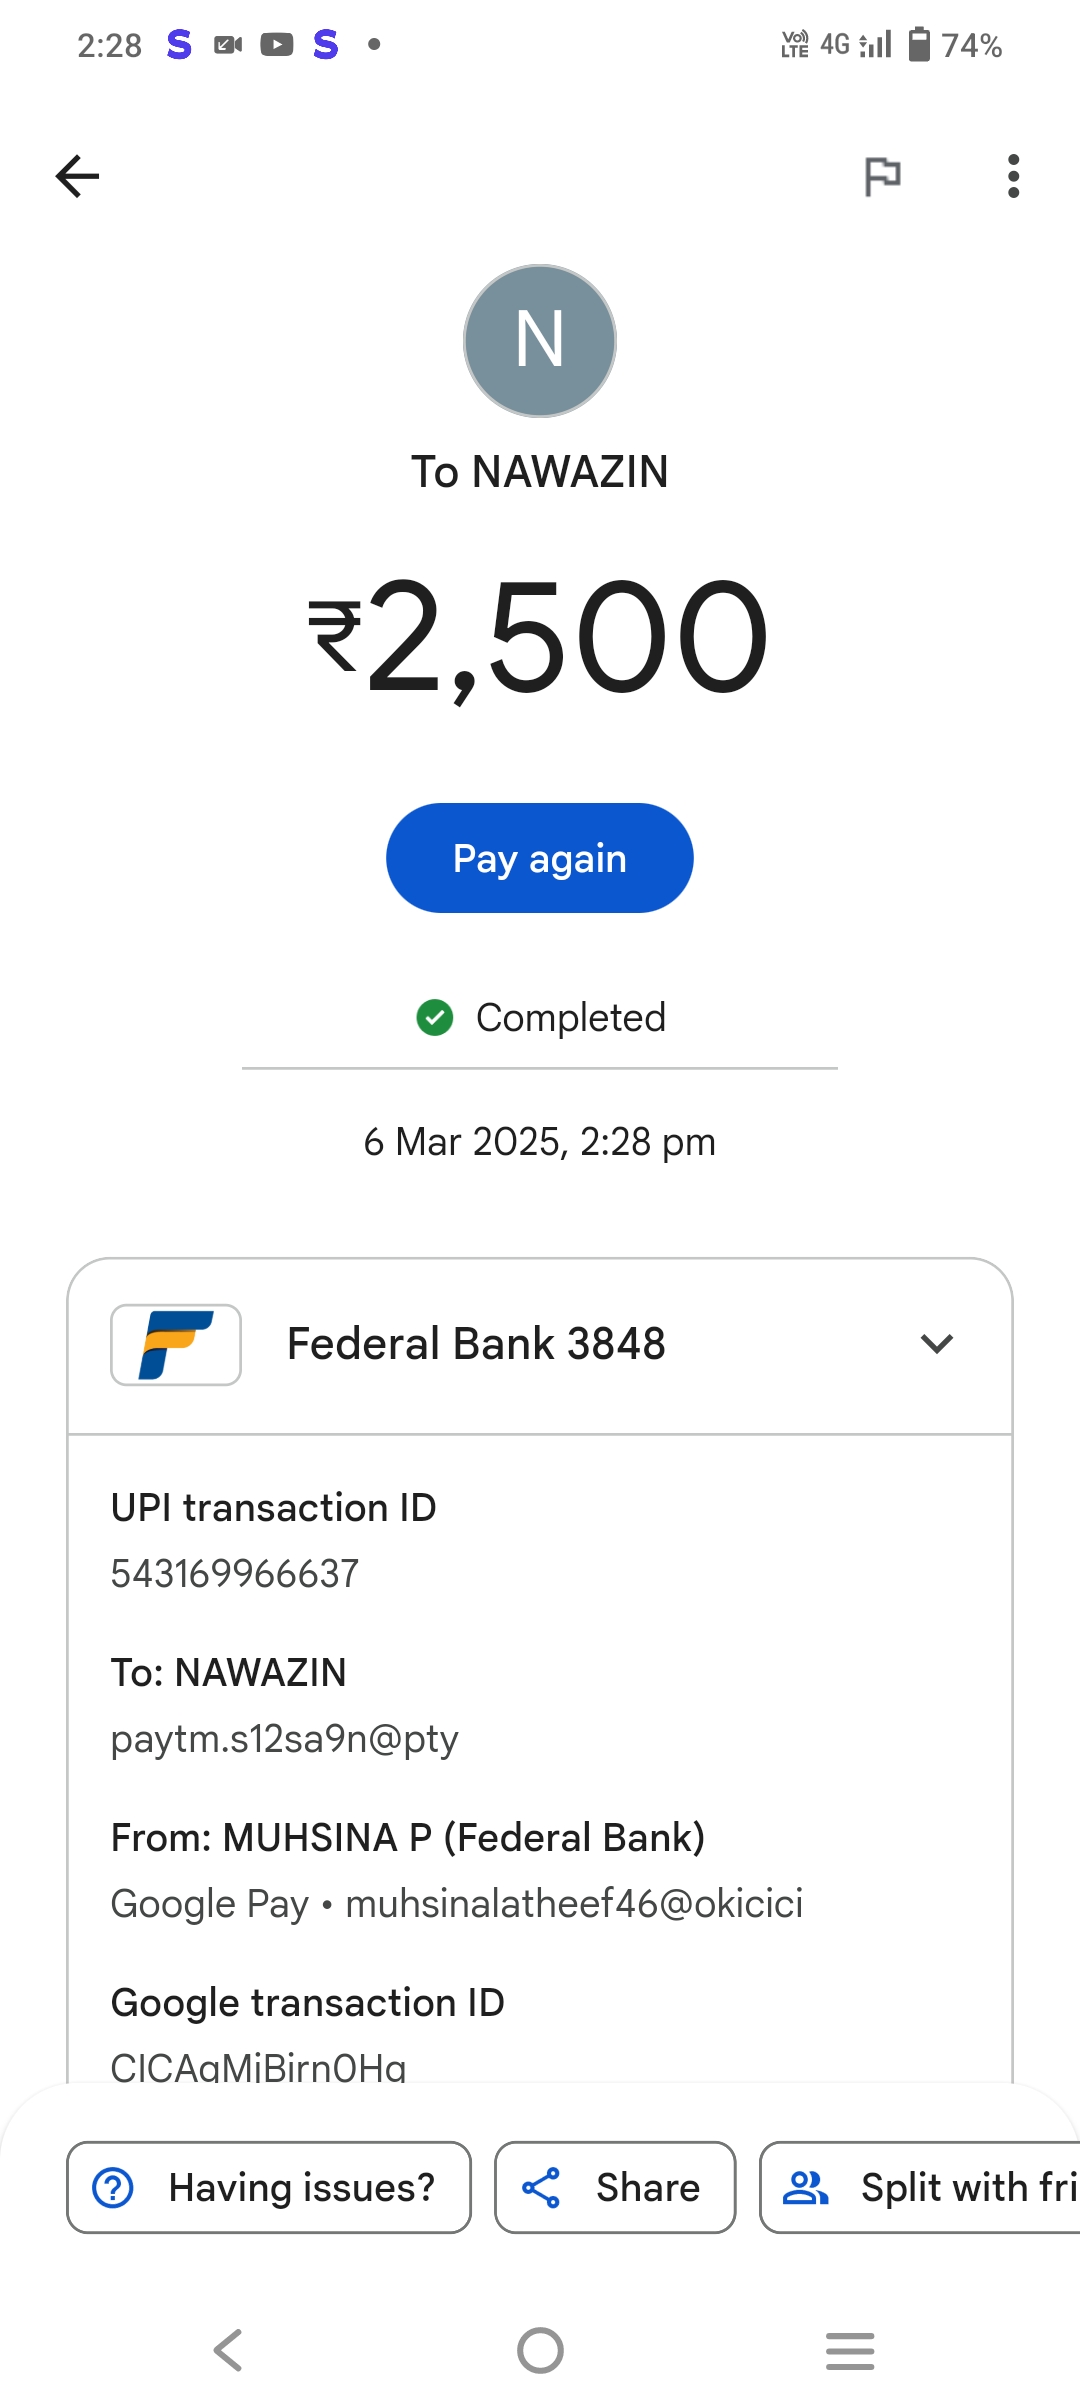Select the UPI transaction ID number

pyautogui.click(x=235, y=1574)
